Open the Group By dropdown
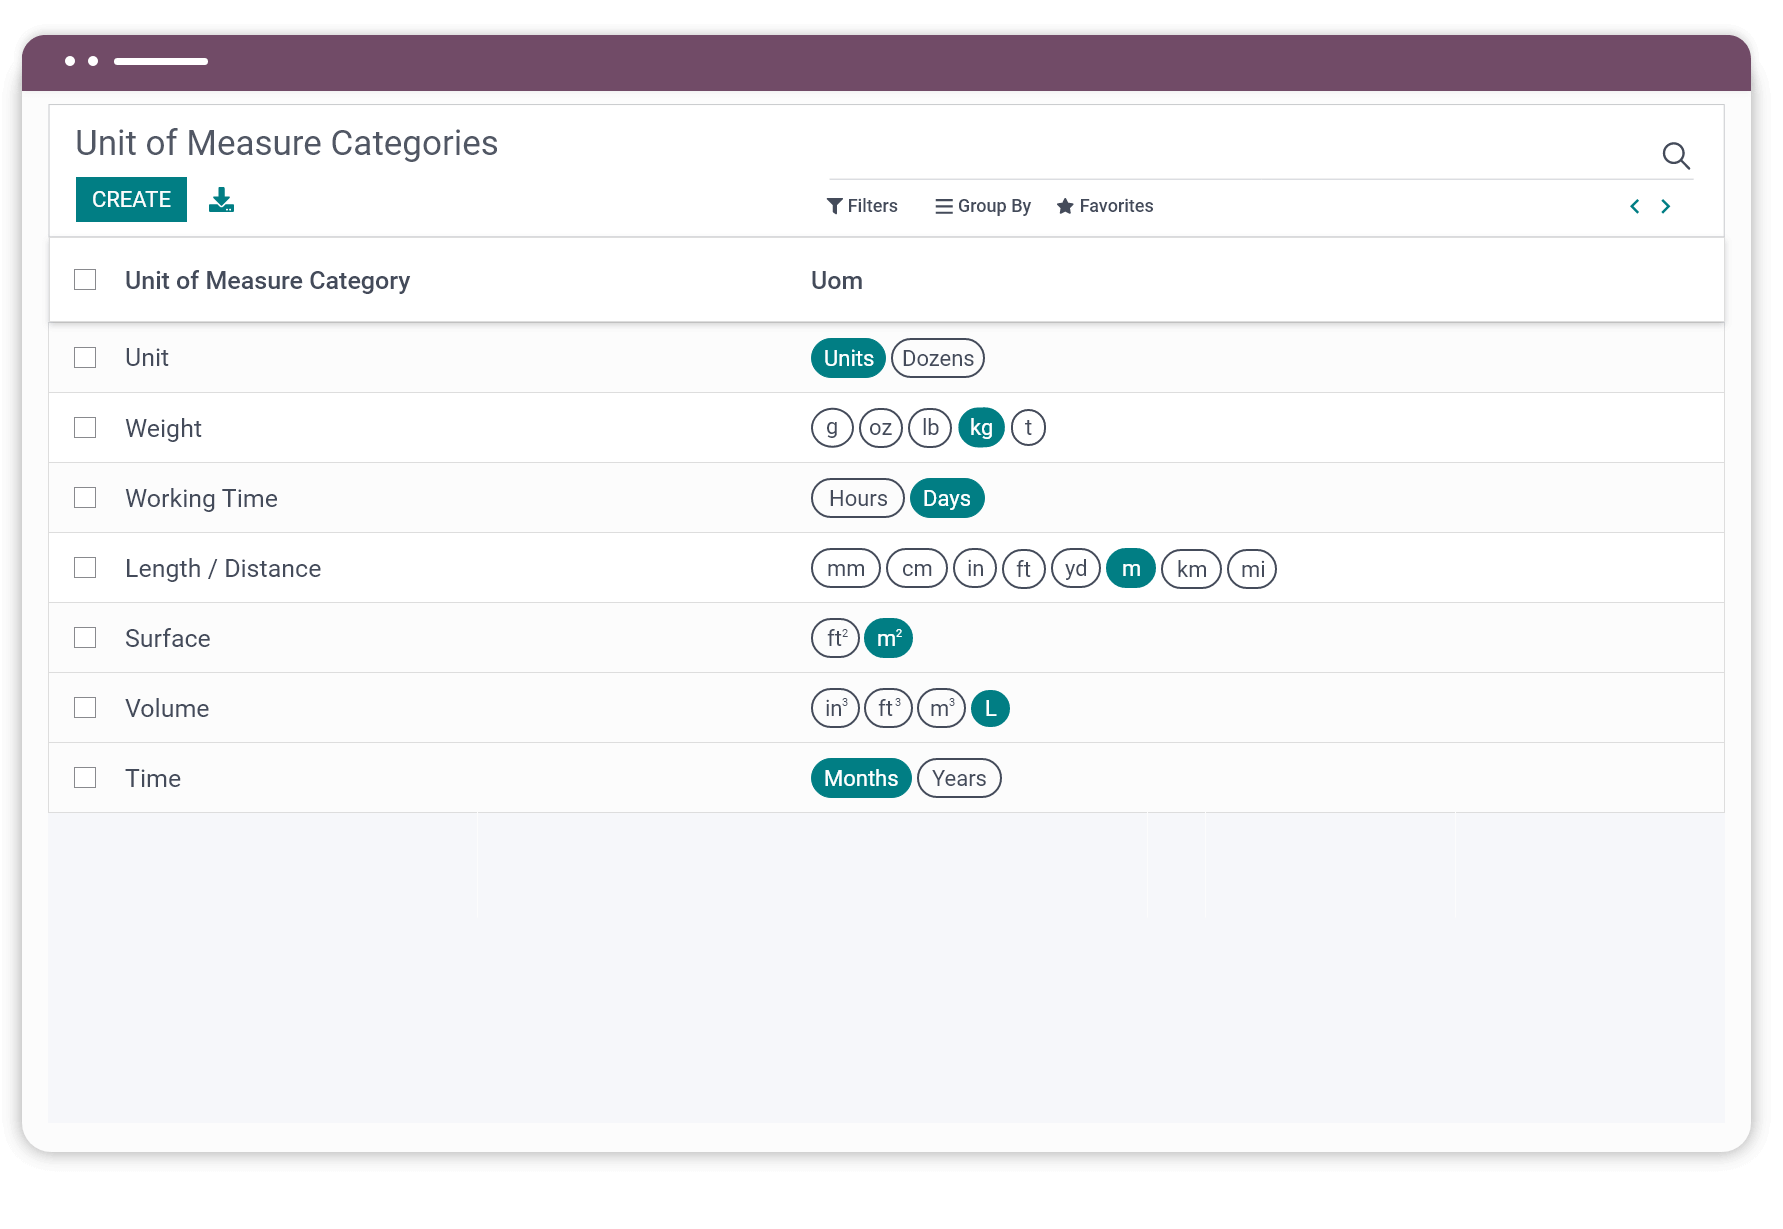The height and width of the screenshot is (1229, 1783). [994, 206]
